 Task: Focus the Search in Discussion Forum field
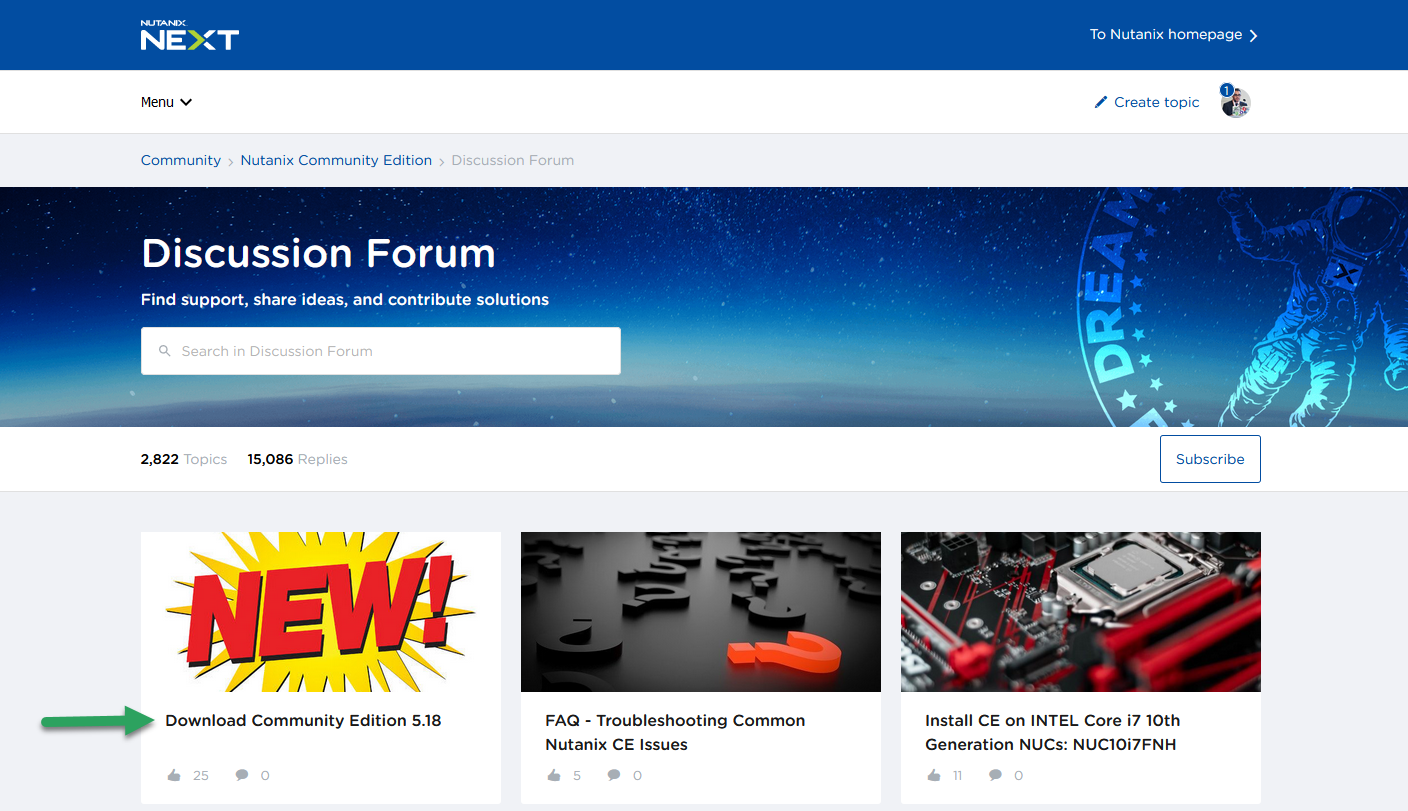[381, 351]
